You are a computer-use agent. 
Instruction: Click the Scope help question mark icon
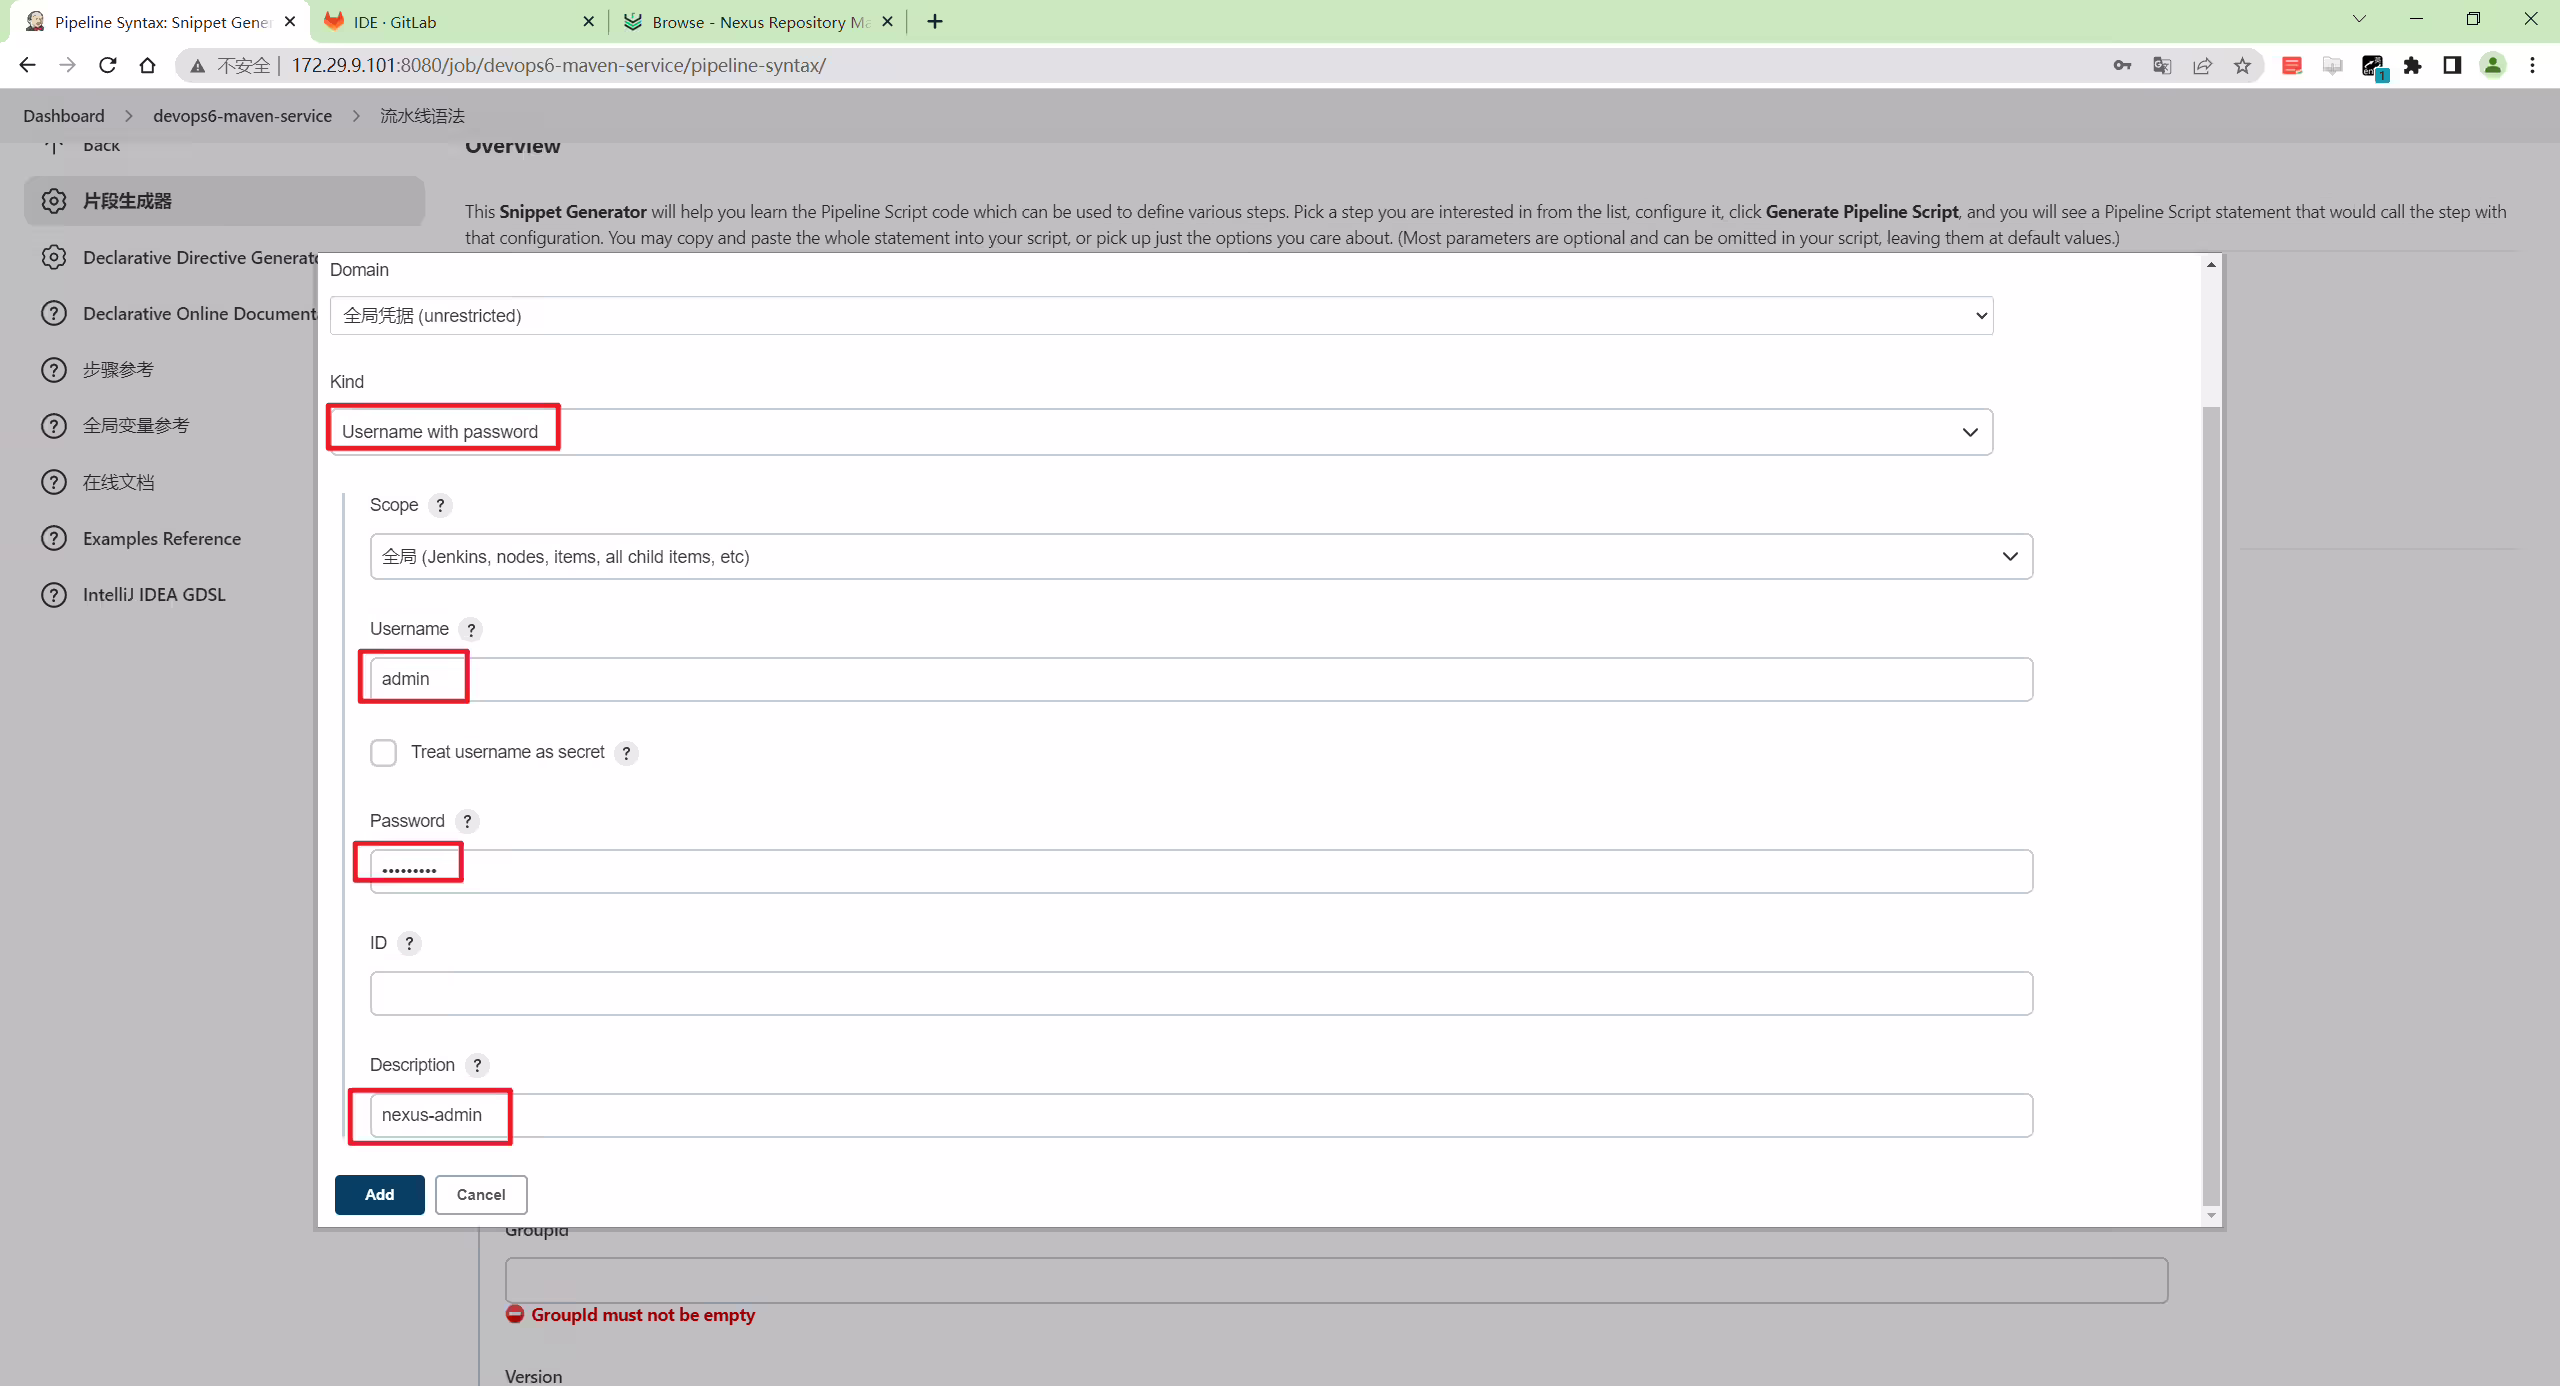[x=440, y=506]
